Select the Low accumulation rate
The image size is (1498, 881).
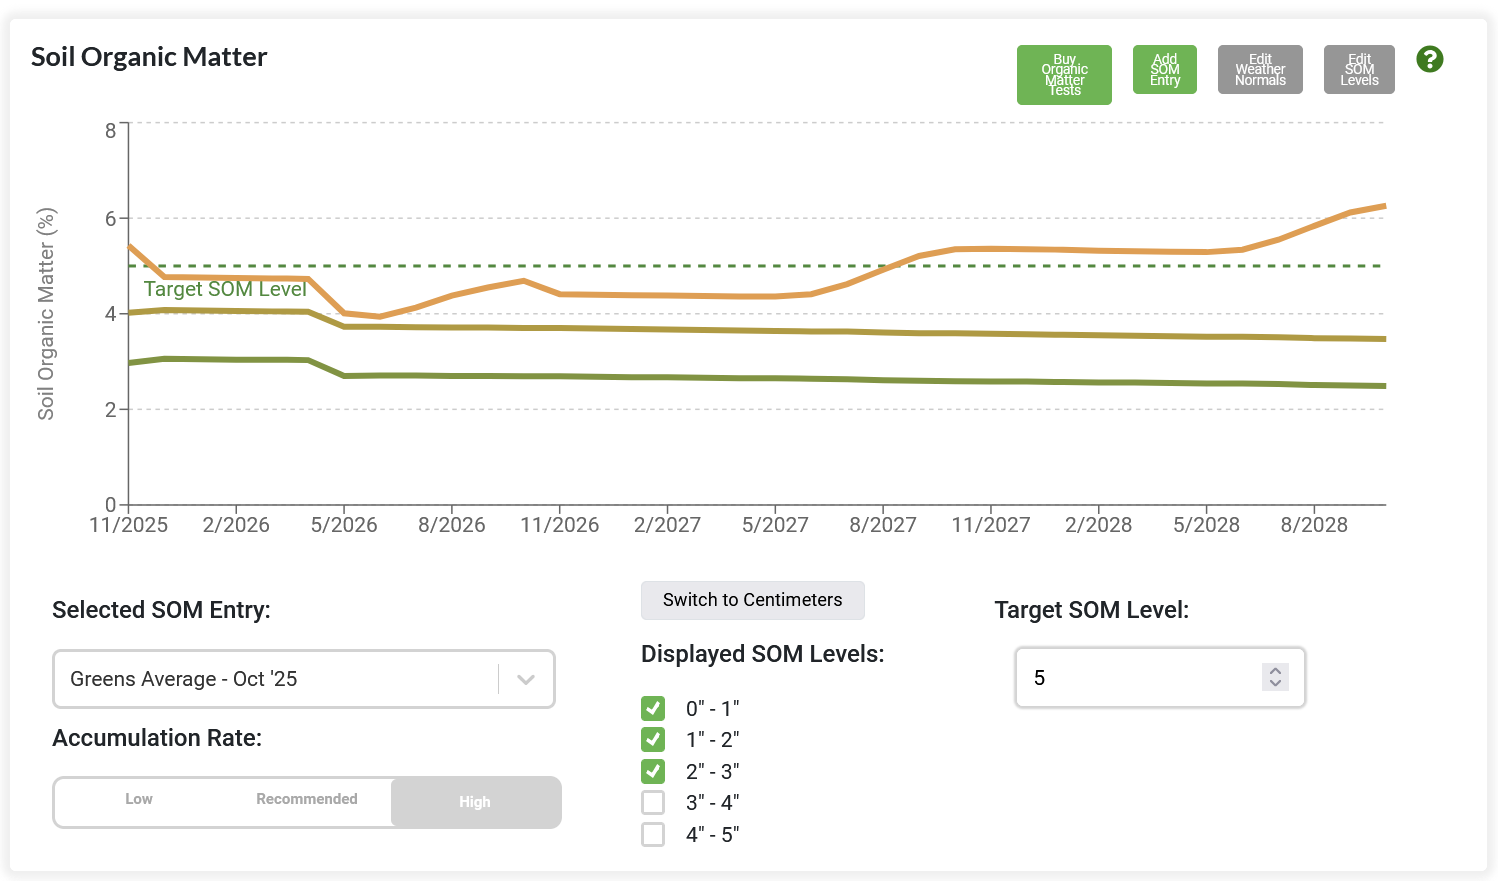(139, 799)
